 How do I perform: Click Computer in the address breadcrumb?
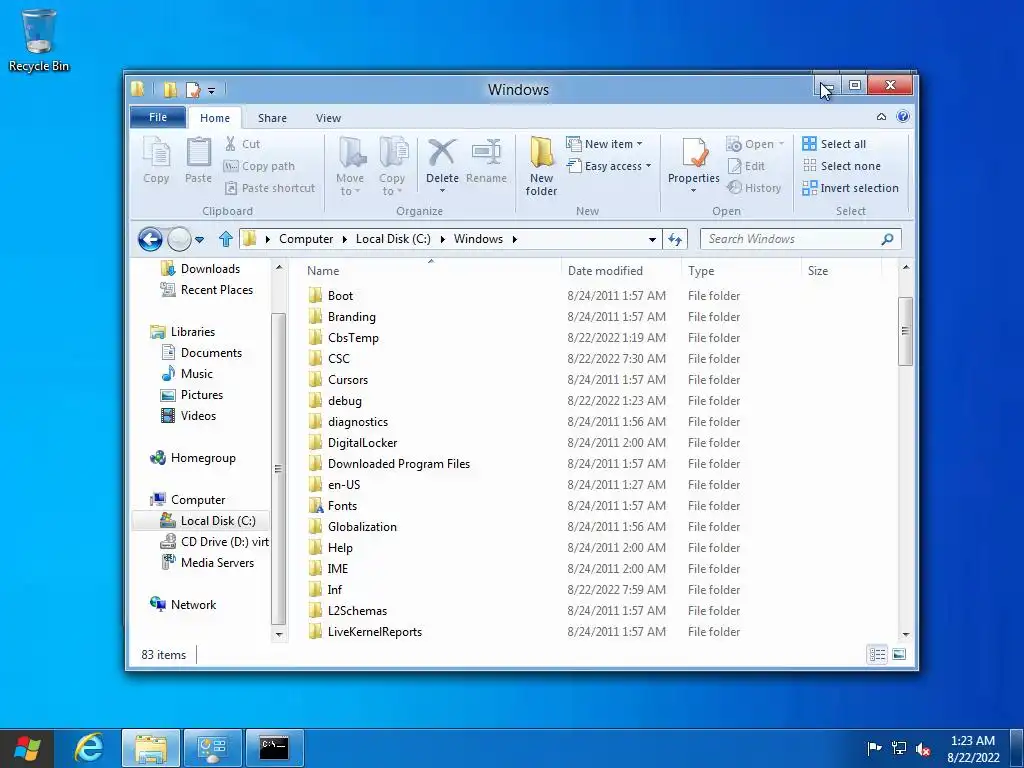click(x=306, y=239)
